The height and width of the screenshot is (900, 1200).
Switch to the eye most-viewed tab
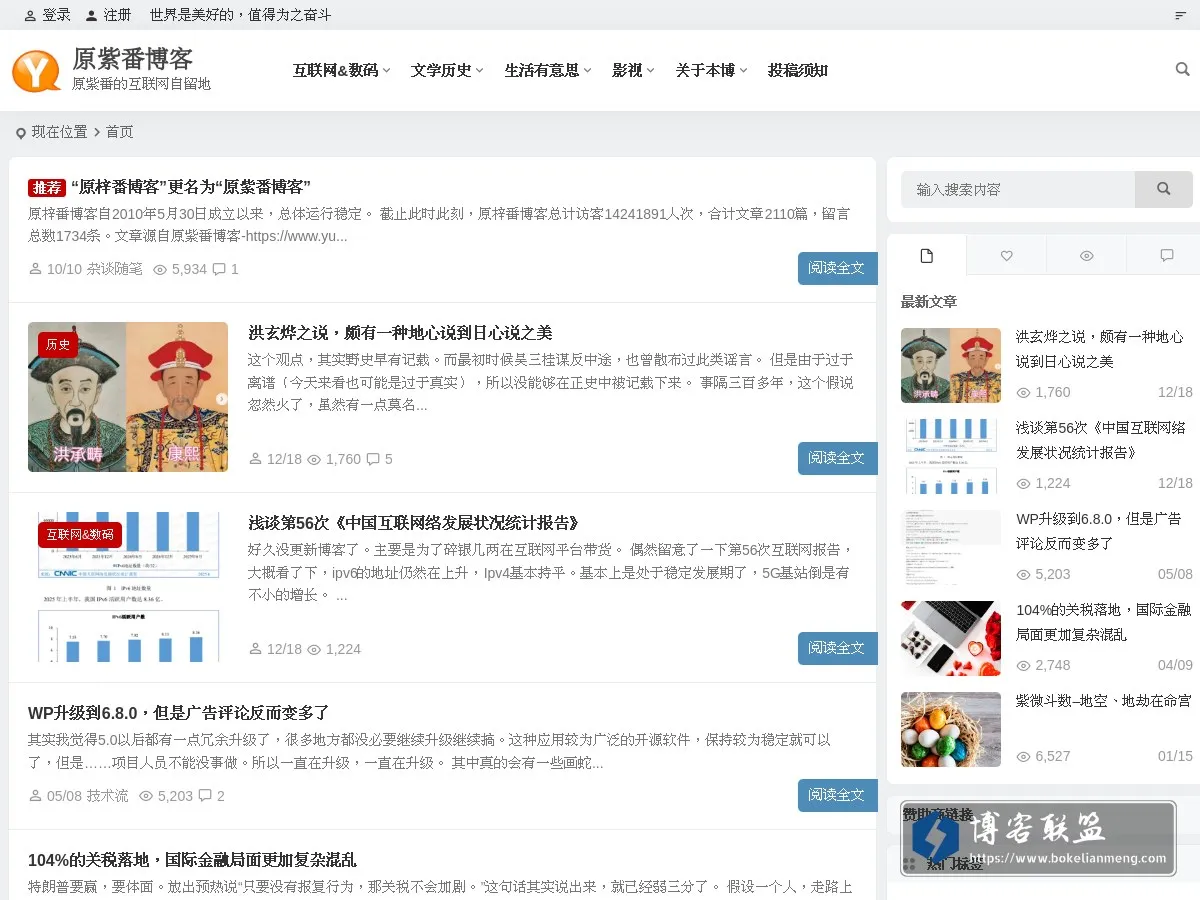coord(1087,256)
